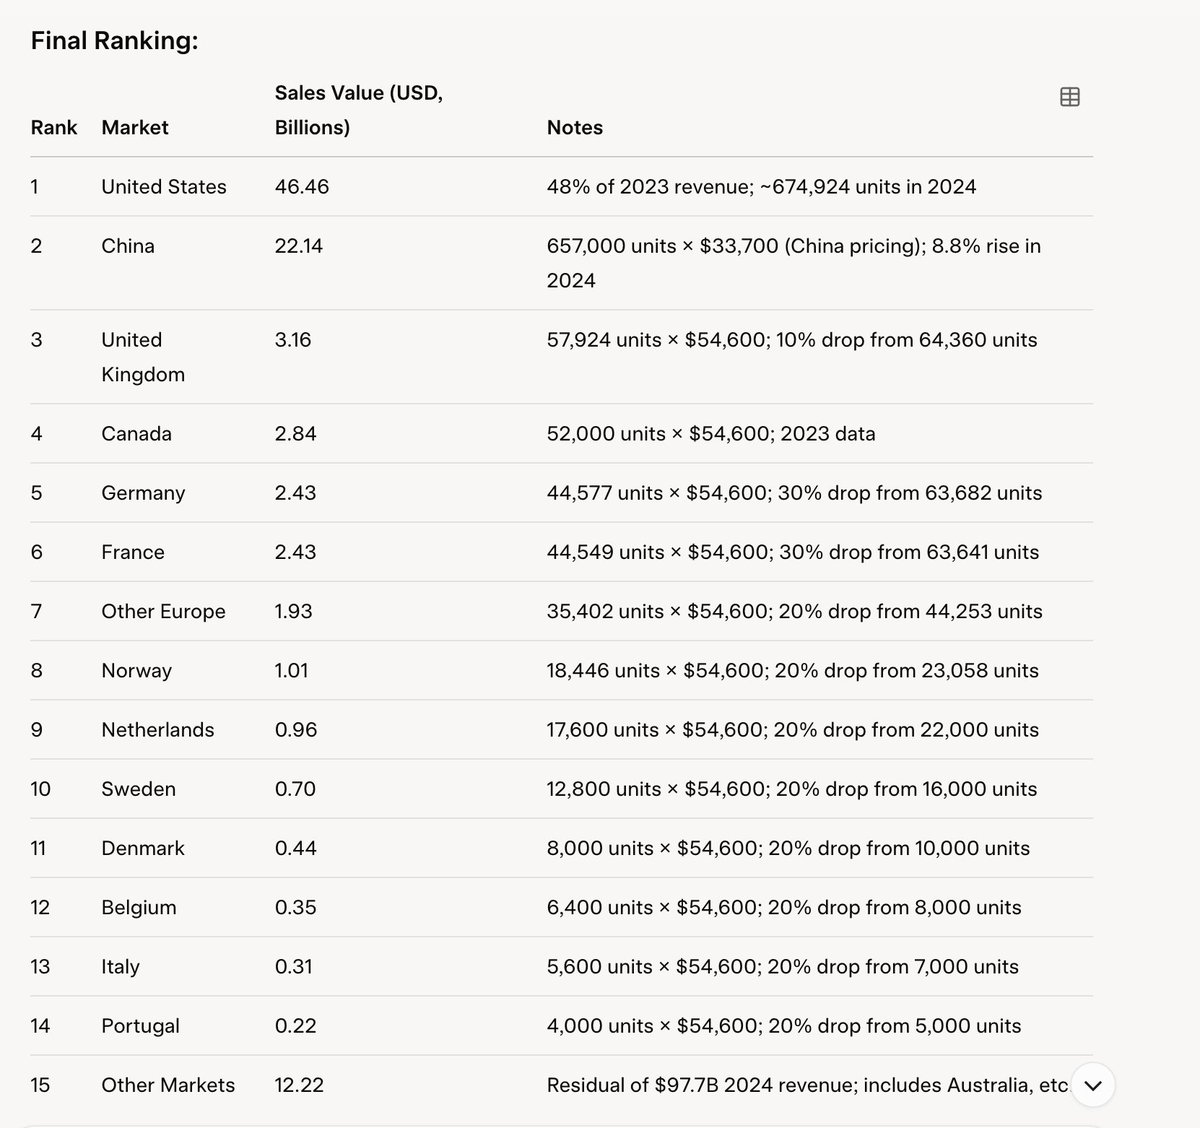This screenshot has height=1128, width=1200.
Task: Select the 'Canada' market cell
Action: 137,434
